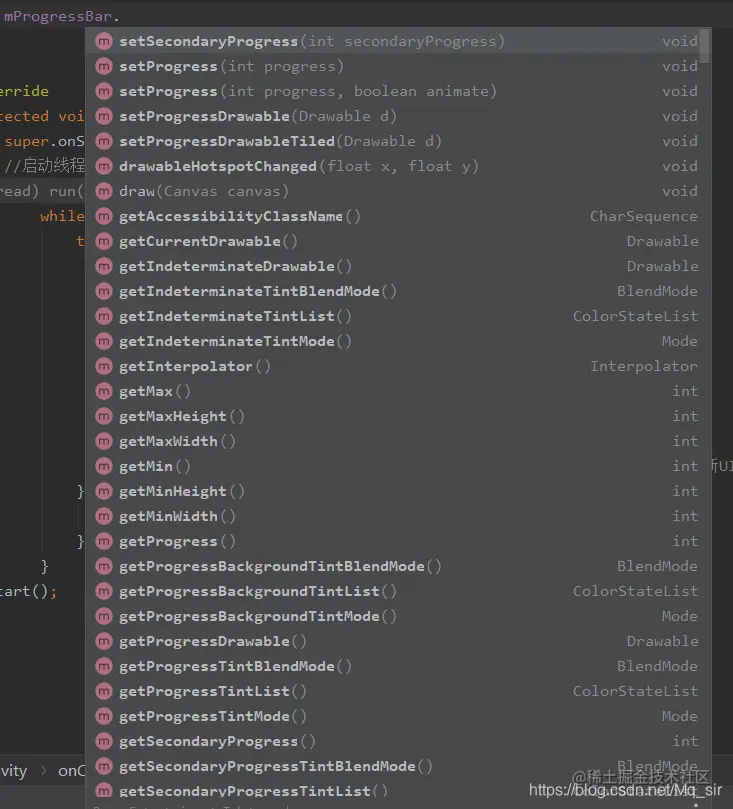Click method icon beside getProgressBackgroundTintMode
The height and width of the screenshot is (809, 733).
(104, 616)
